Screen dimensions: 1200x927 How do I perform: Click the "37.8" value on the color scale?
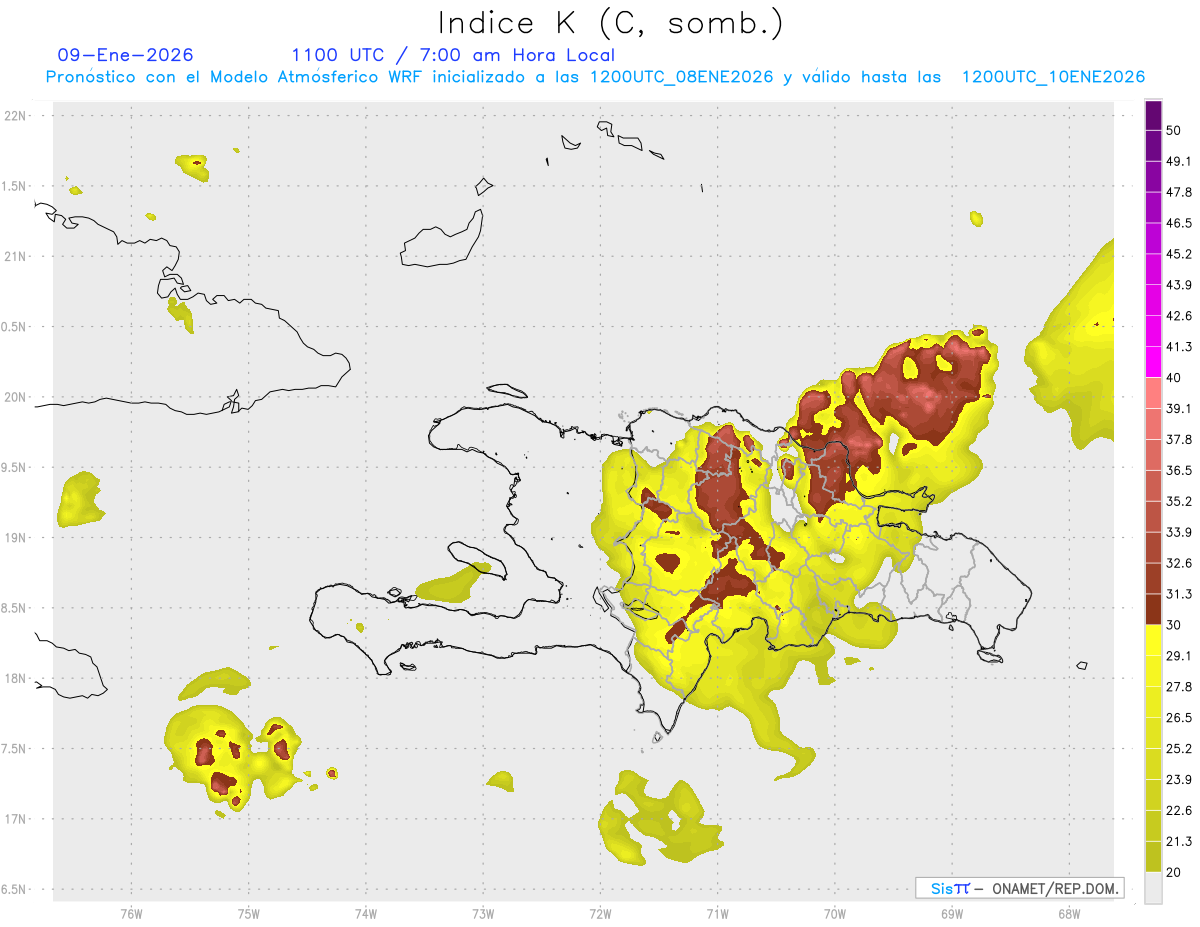pos(1179,439)
